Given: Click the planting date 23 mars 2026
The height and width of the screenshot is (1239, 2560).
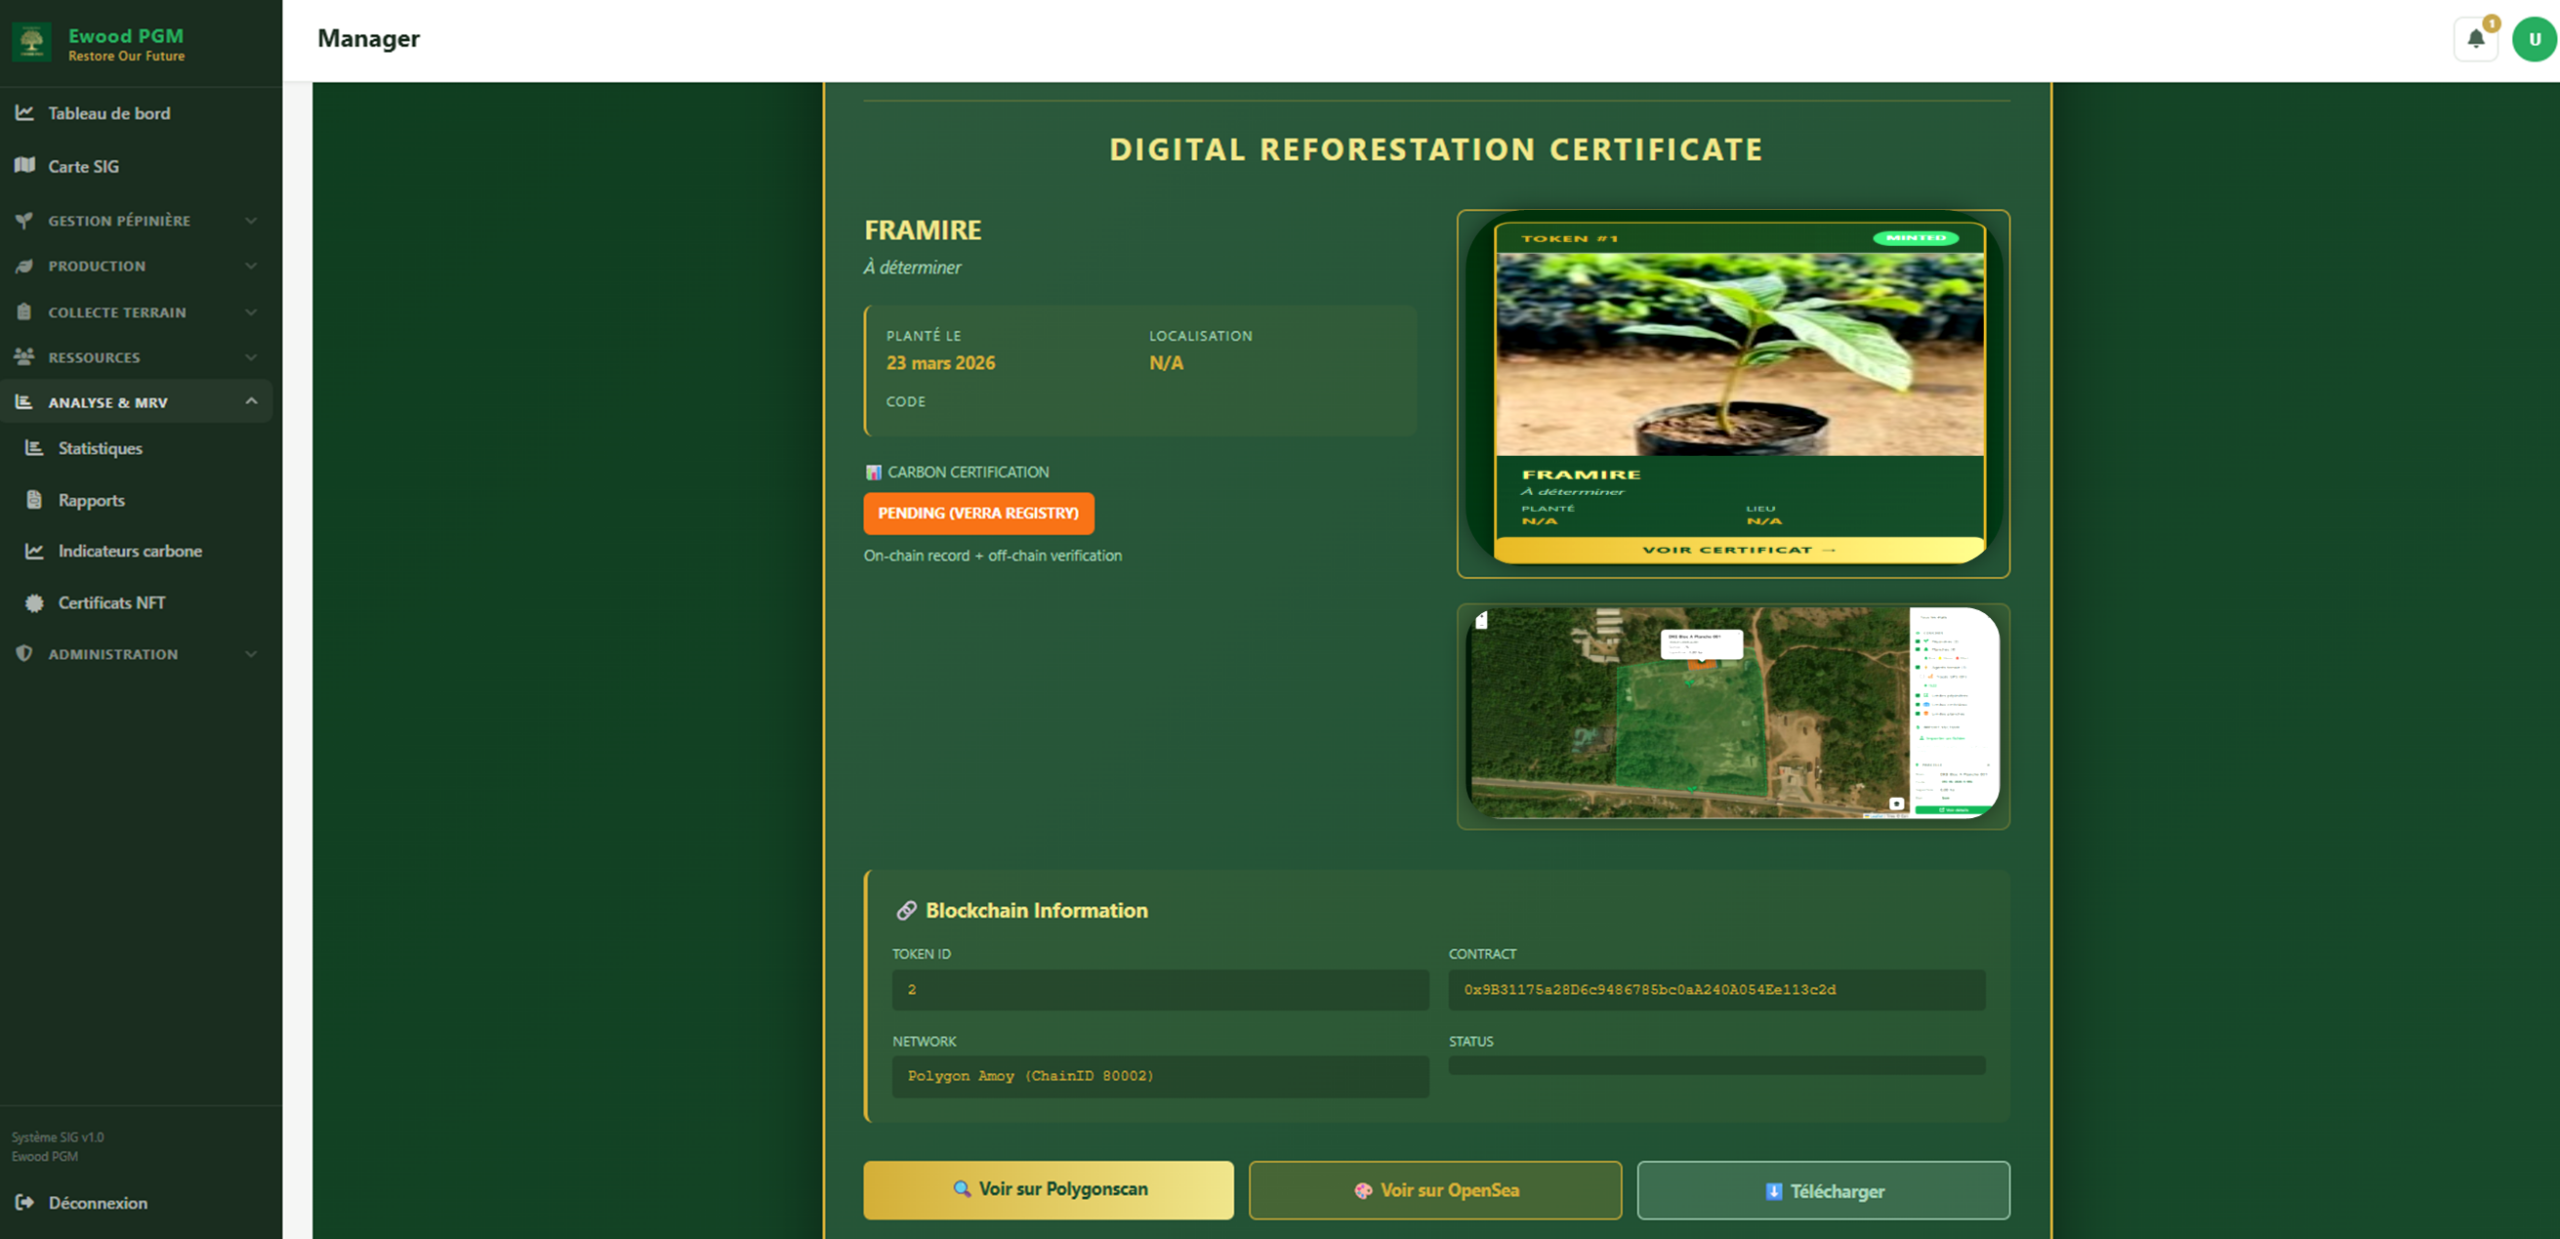Looking at the screenshot, I should (x=940, y=363).
